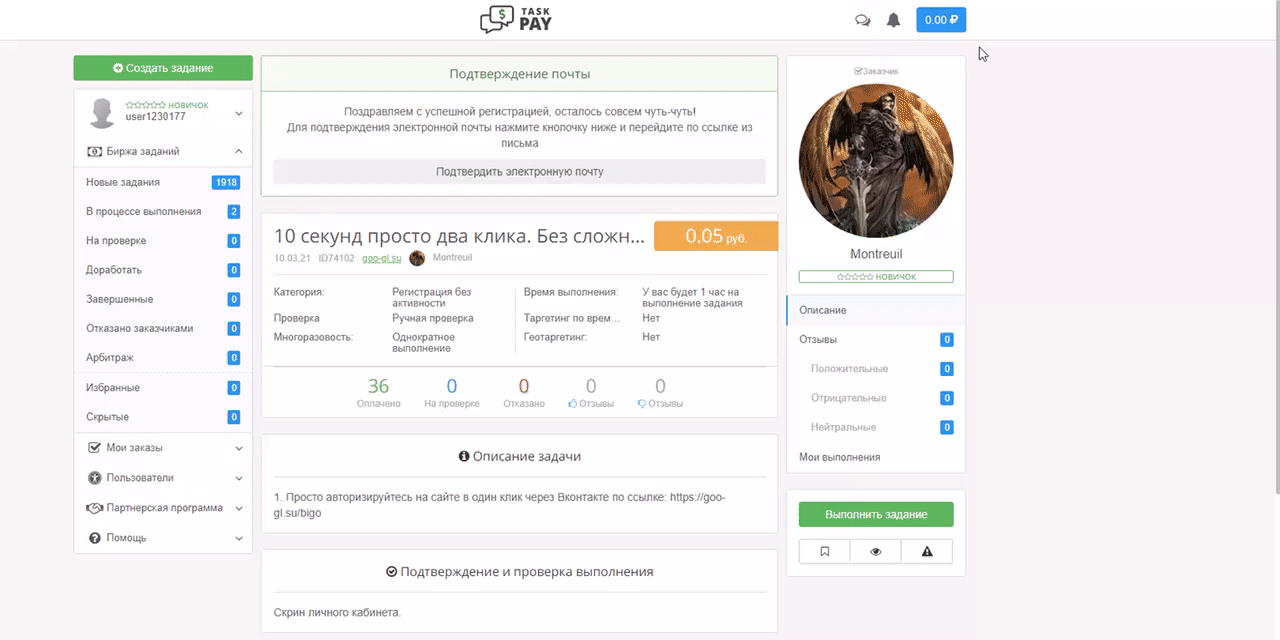This screenshot has width=1280, height=640.
Task: Select the НОВИЧОК rating badge under Montreuil
Action: pos(876,277)
